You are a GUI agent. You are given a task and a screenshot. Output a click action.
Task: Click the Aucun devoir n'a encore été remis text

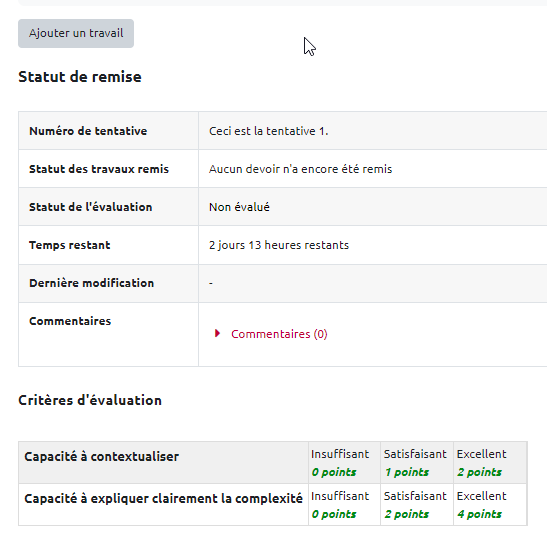click(x=301, y=169)
